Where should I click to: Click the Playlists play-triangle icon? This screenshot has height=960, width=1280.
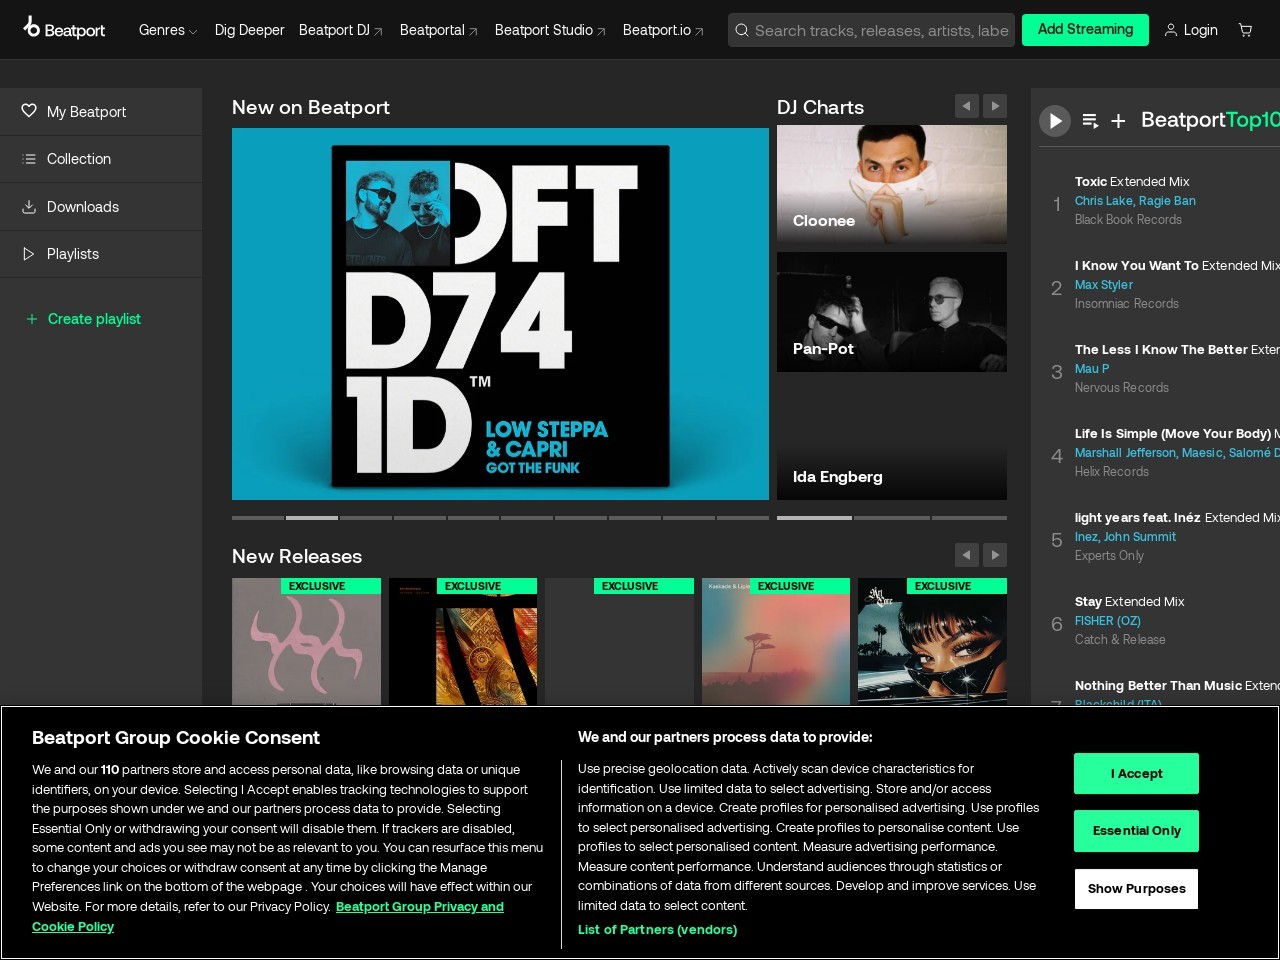[x=29, y=254]
